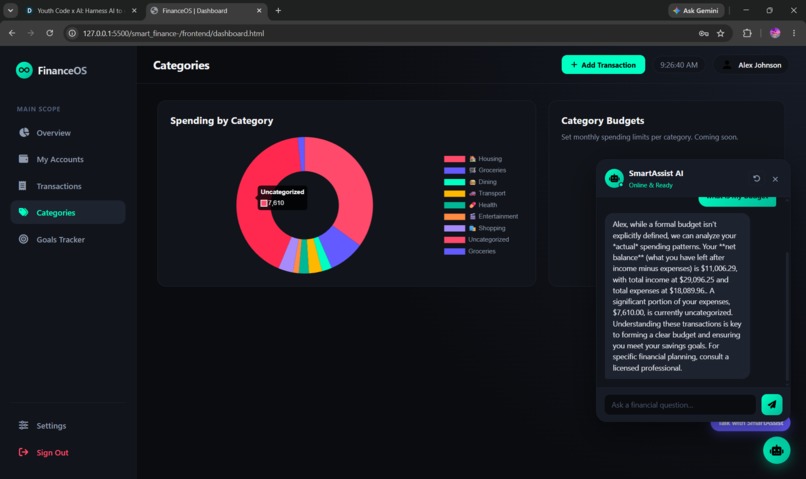Click the 'Category Budgets' heading

point(602,121)
